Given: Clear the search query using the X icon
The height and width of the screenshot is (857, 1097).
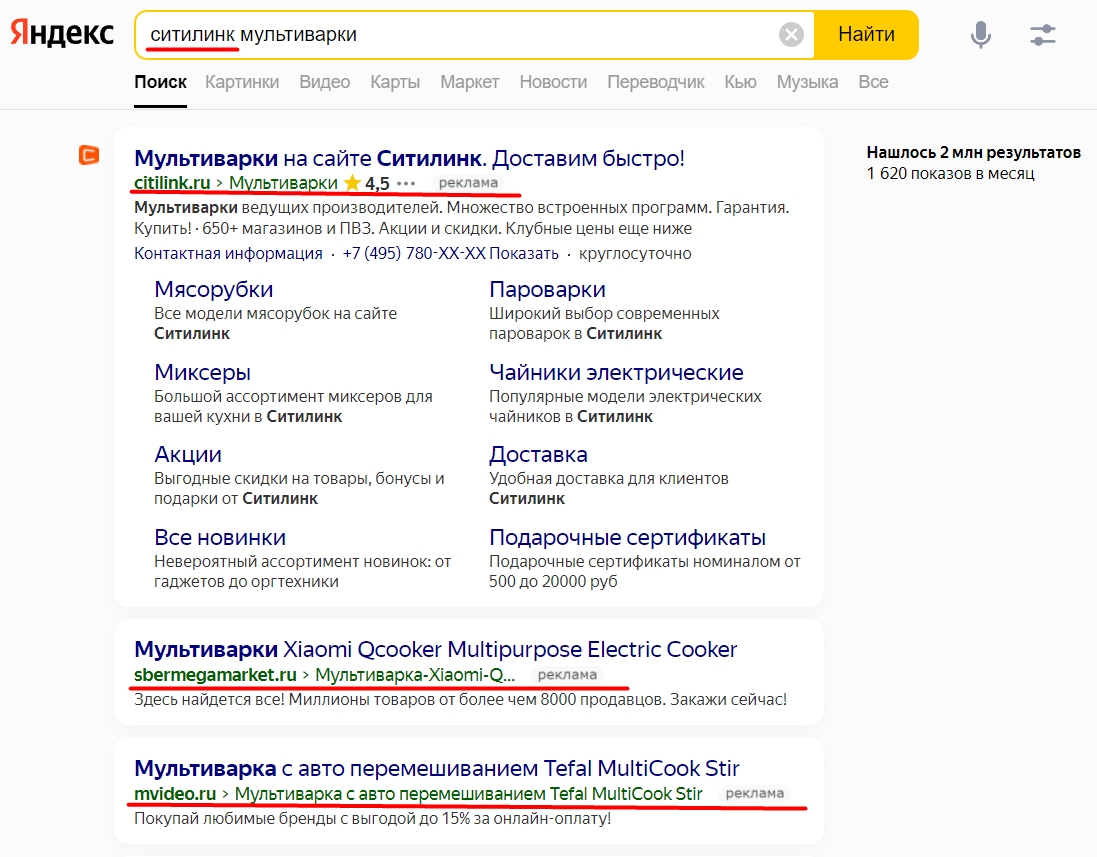Looking at the screenshot, I should click(790, 33).
